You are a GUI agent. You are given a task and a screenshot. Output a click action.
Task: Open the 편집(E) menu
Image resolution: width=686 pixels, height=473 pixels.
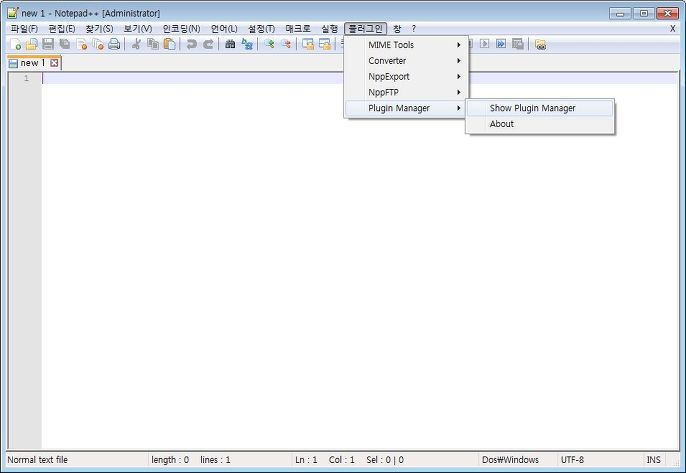pyautogui.click(x=62, y=29)
